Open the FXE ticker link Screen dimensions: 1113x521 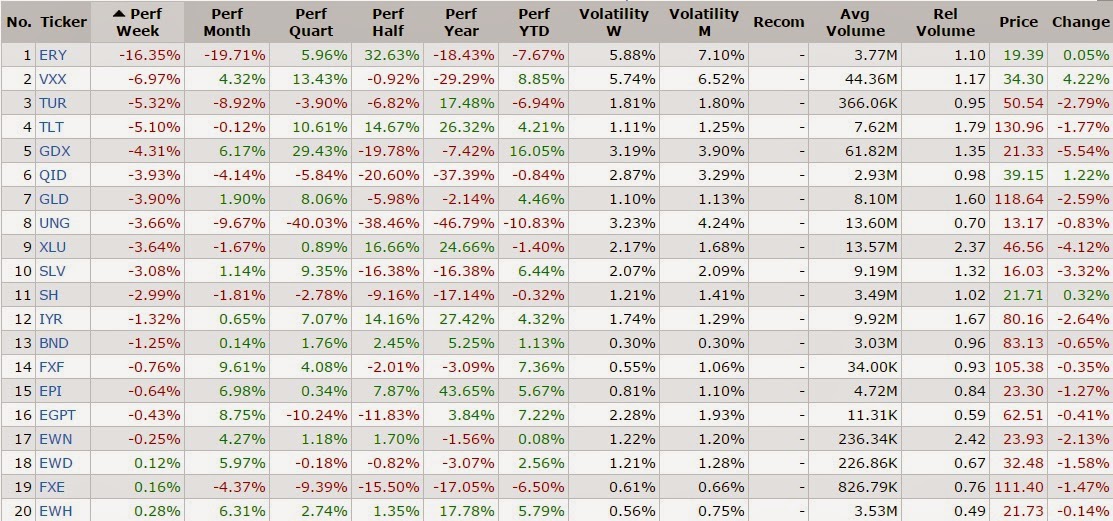tap(52, 487)
